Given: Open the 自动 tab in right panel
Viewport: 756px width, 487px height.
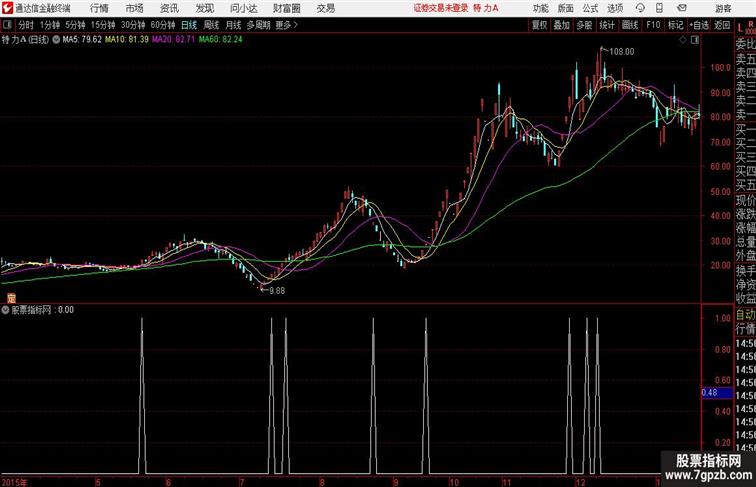Looking at the screenshot, I should 745,315.
